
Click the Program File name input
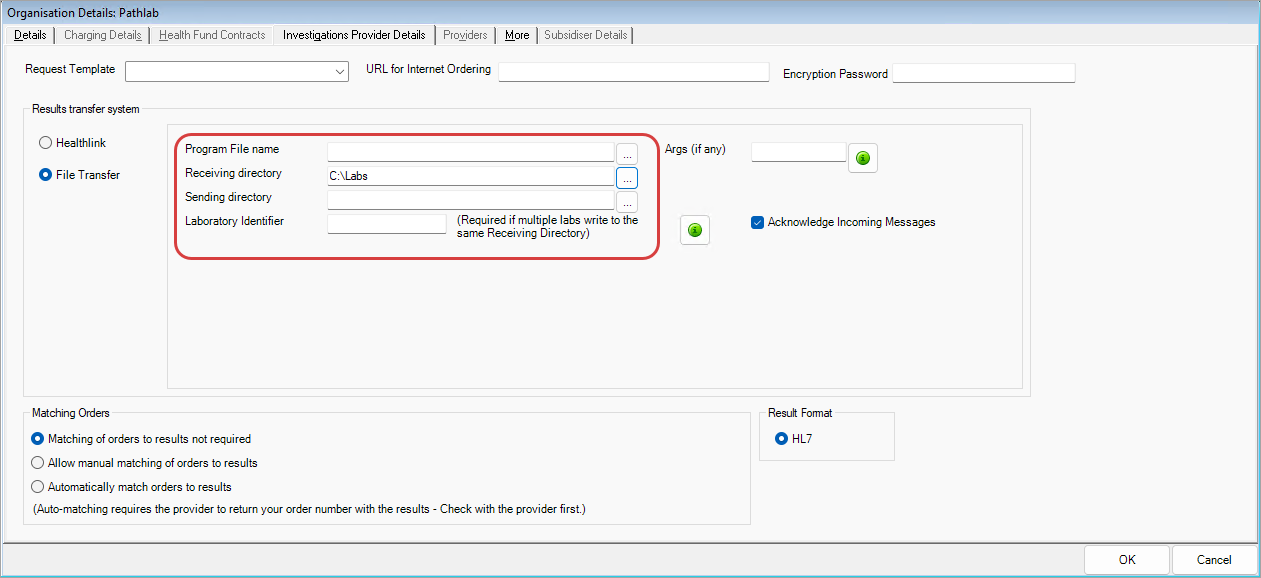coord(470,152)
